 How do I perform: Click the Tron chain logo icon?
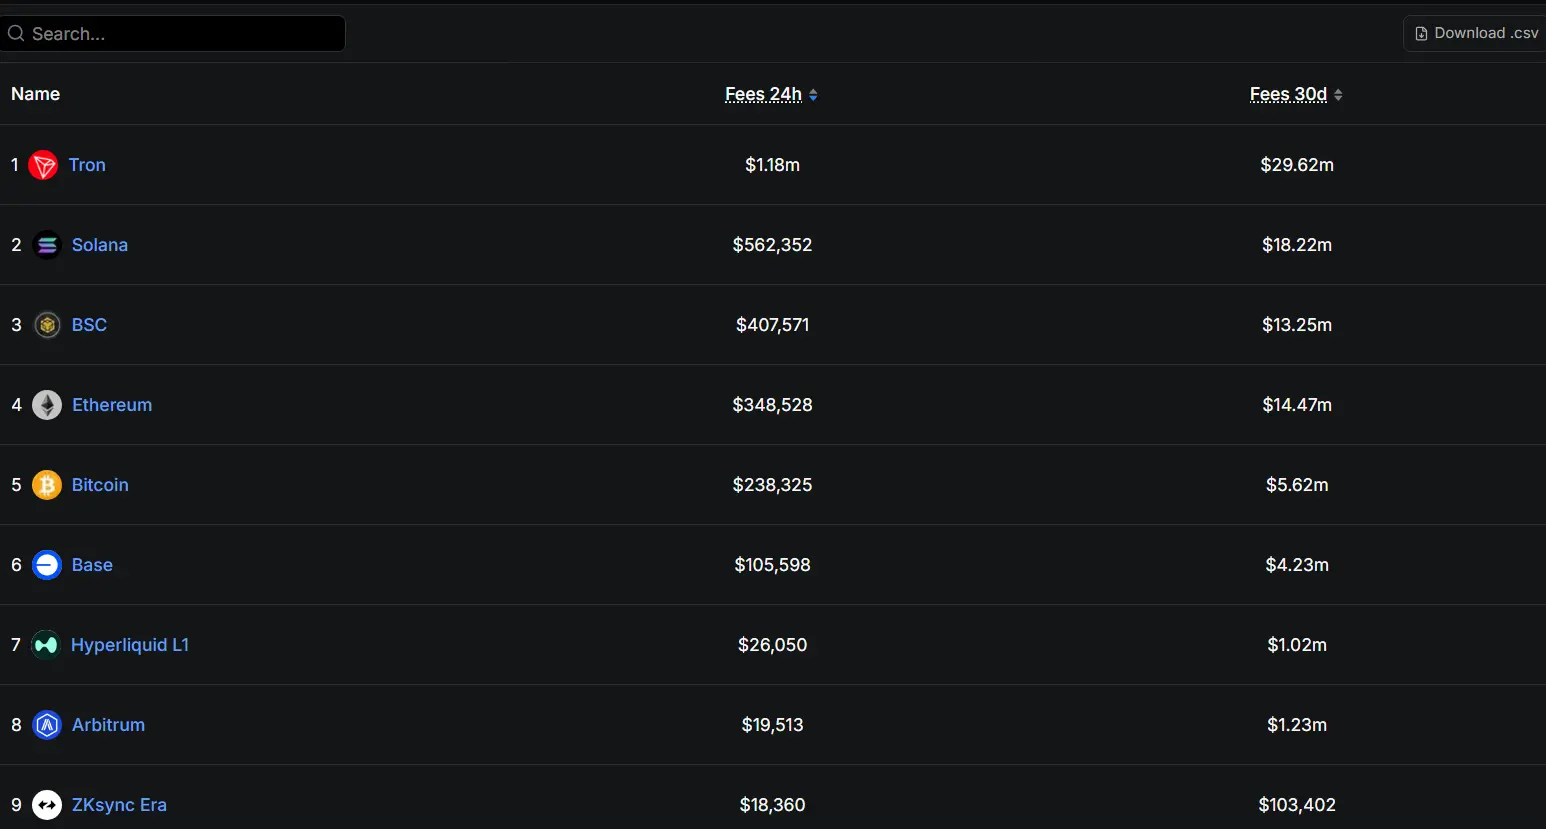click(x=43, y=165)
